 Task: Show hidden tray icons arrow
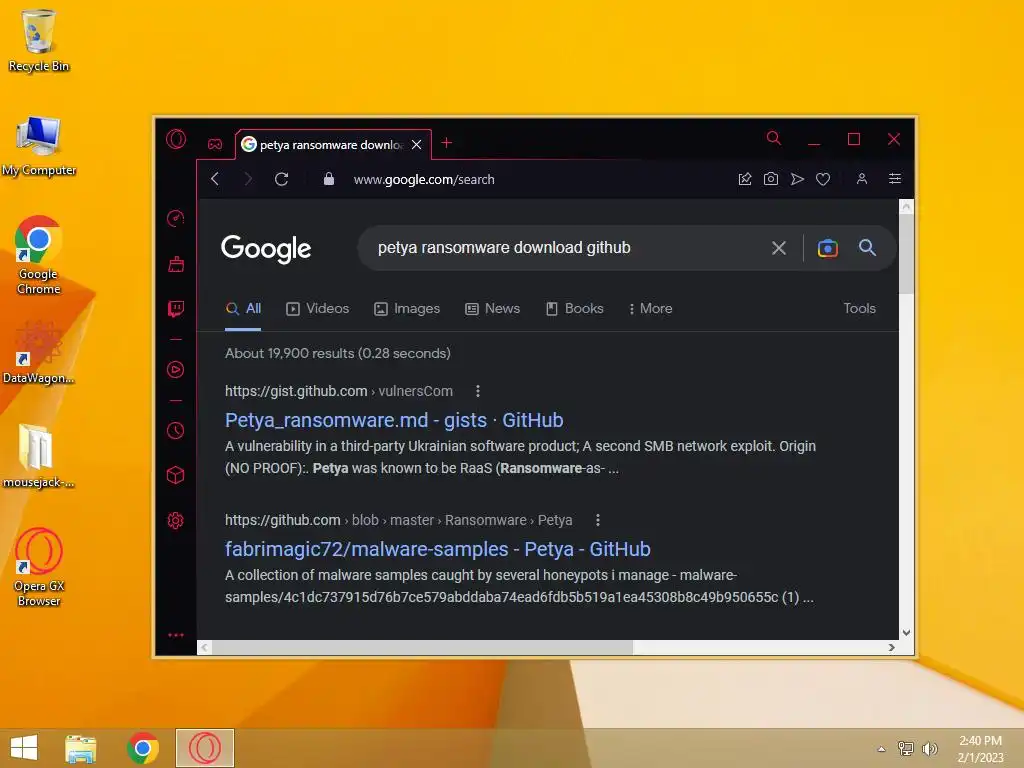point(881,749)
